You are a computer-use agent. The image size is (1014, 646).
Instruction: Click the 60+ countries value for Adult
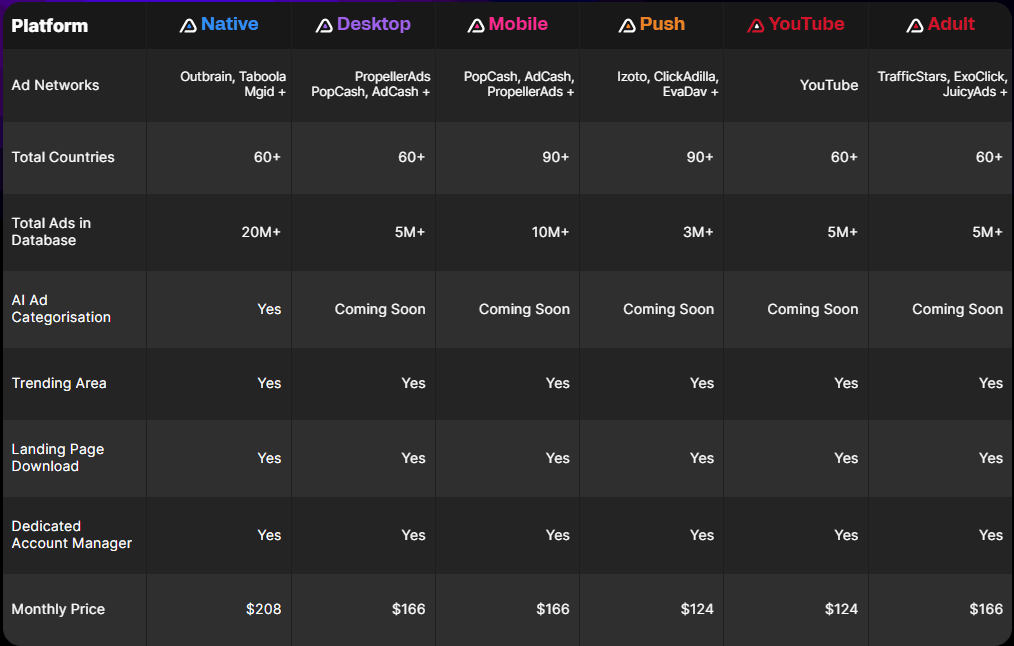989,157
